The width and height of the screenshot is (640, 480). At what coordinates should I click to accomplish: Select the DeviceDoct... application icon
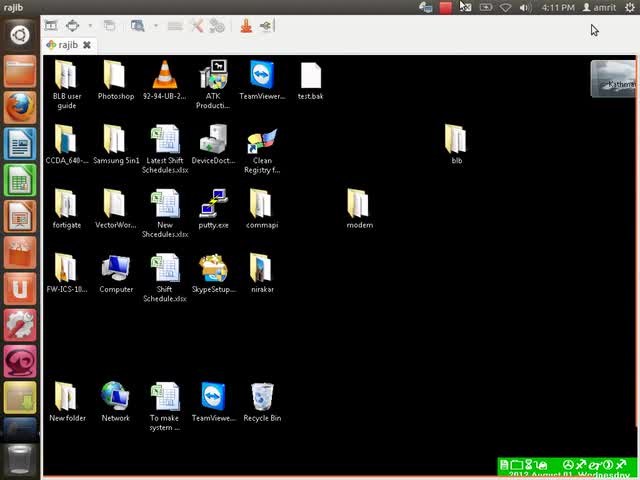click(213, 144)
